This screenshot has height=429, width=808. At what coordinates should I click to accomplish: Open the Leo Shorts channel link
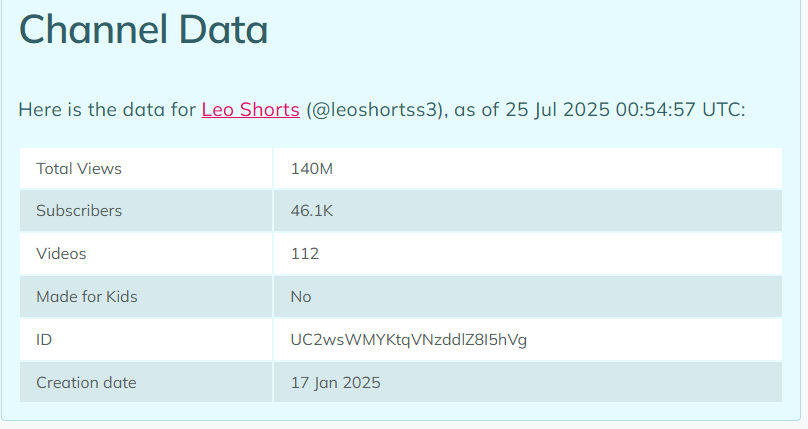[x=250, y=110]
